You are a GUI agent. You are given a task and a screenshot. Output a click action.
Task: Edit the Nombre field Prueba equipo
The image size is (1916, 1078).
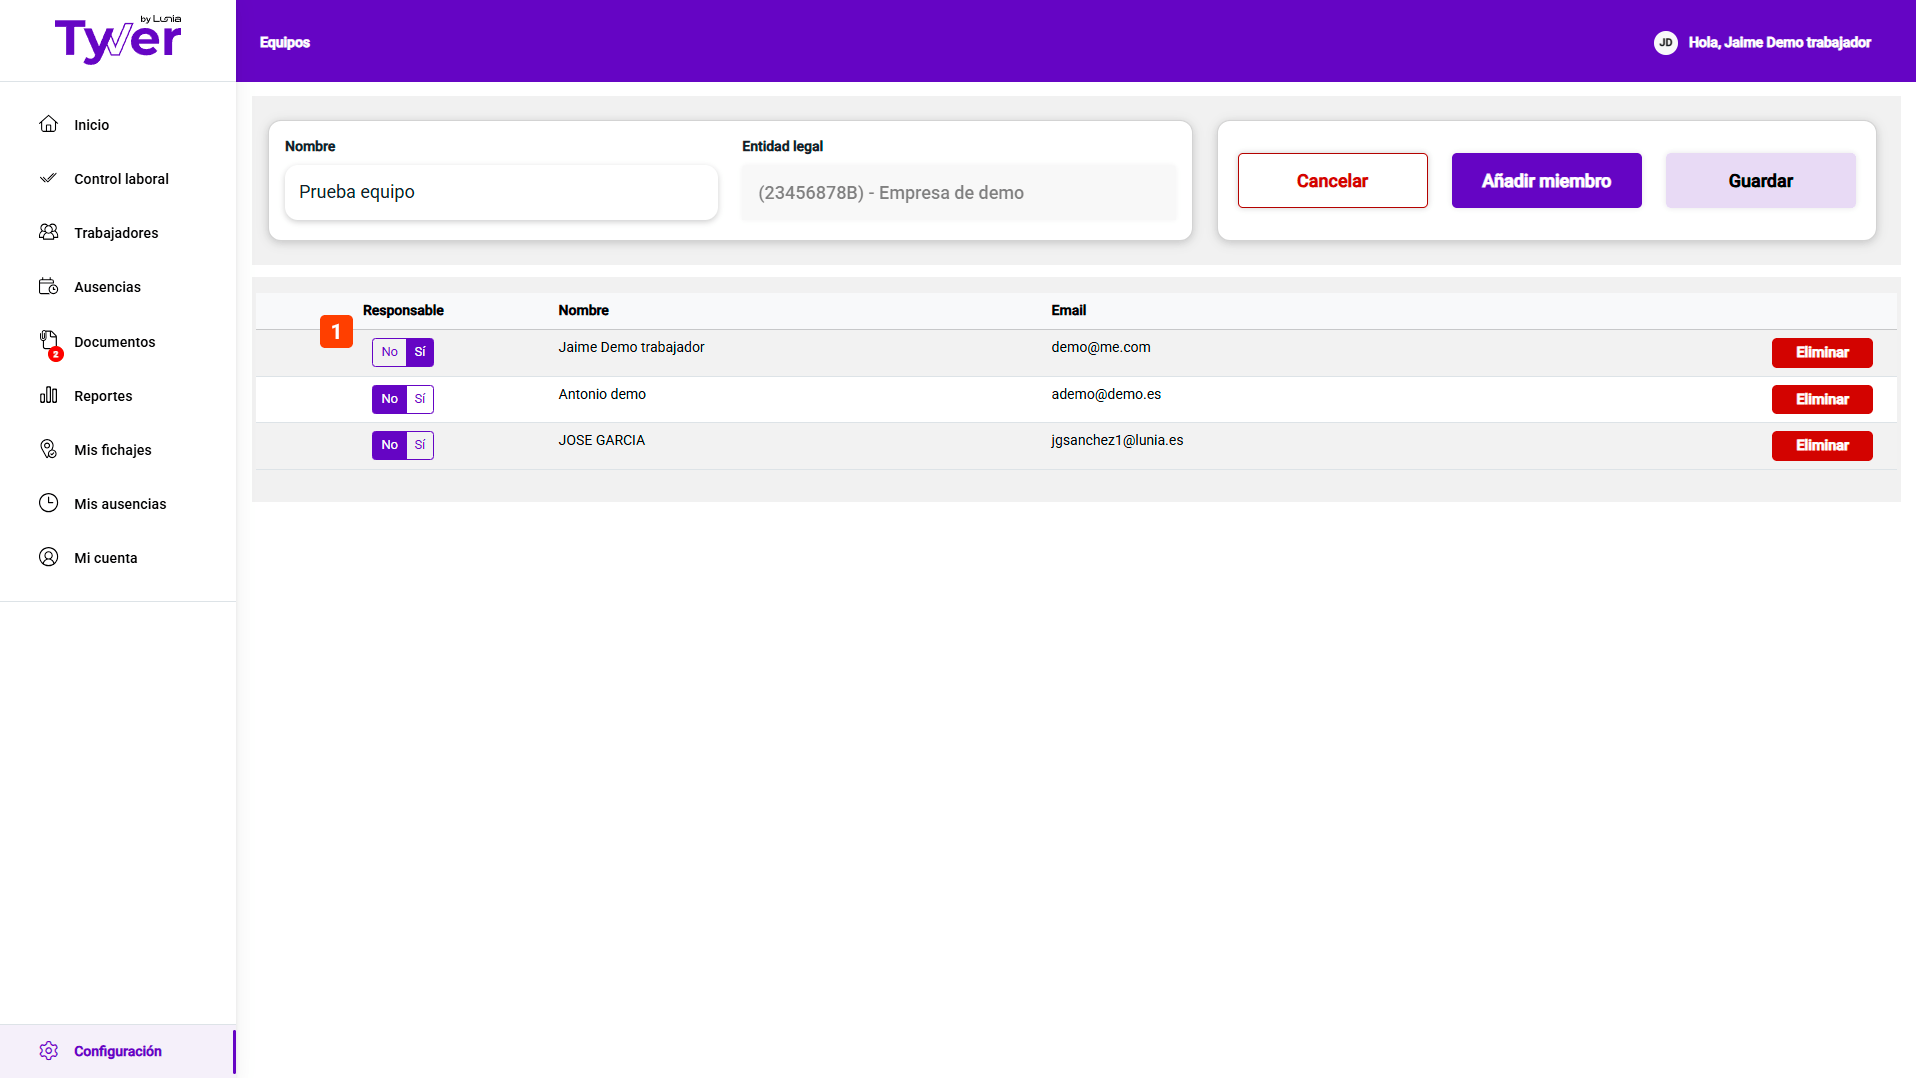pyautogui.click(x=501, y=192)
